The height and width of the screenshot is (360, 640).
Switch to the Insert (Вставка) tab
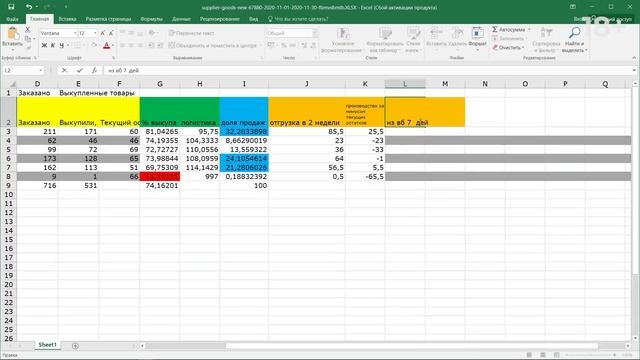(67, 19)
